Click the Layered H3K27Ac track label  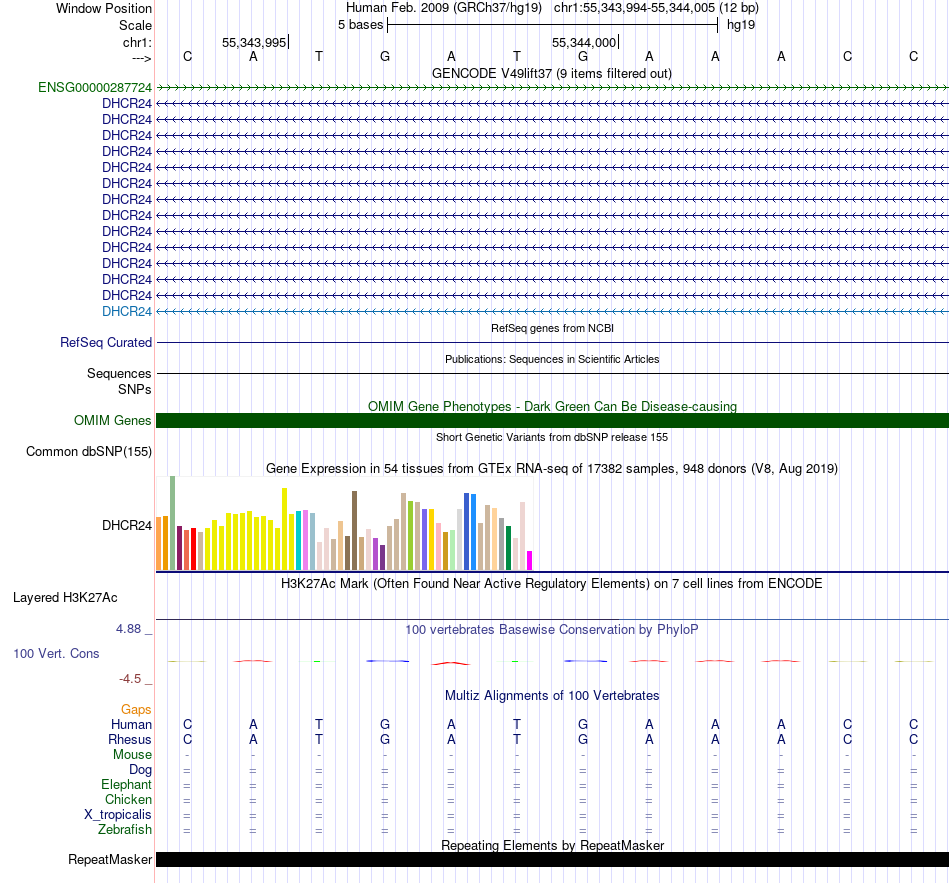[65, 598]
